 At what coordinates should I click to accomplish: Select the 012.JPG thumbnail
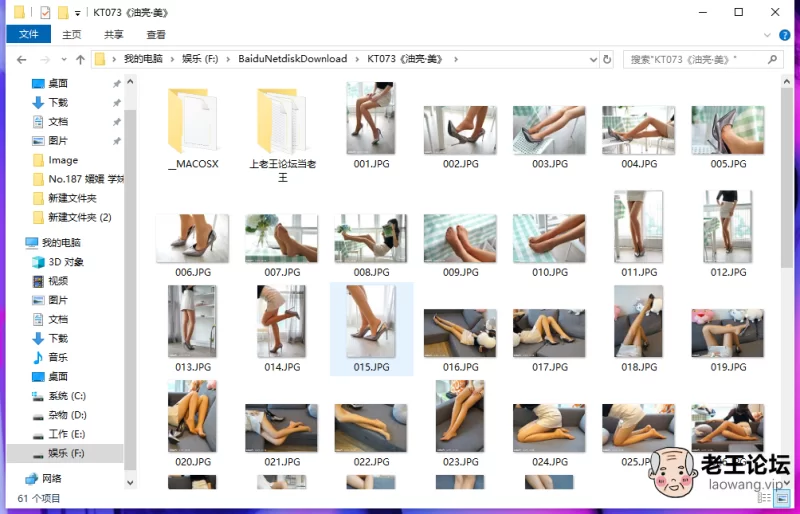[728, 227]
